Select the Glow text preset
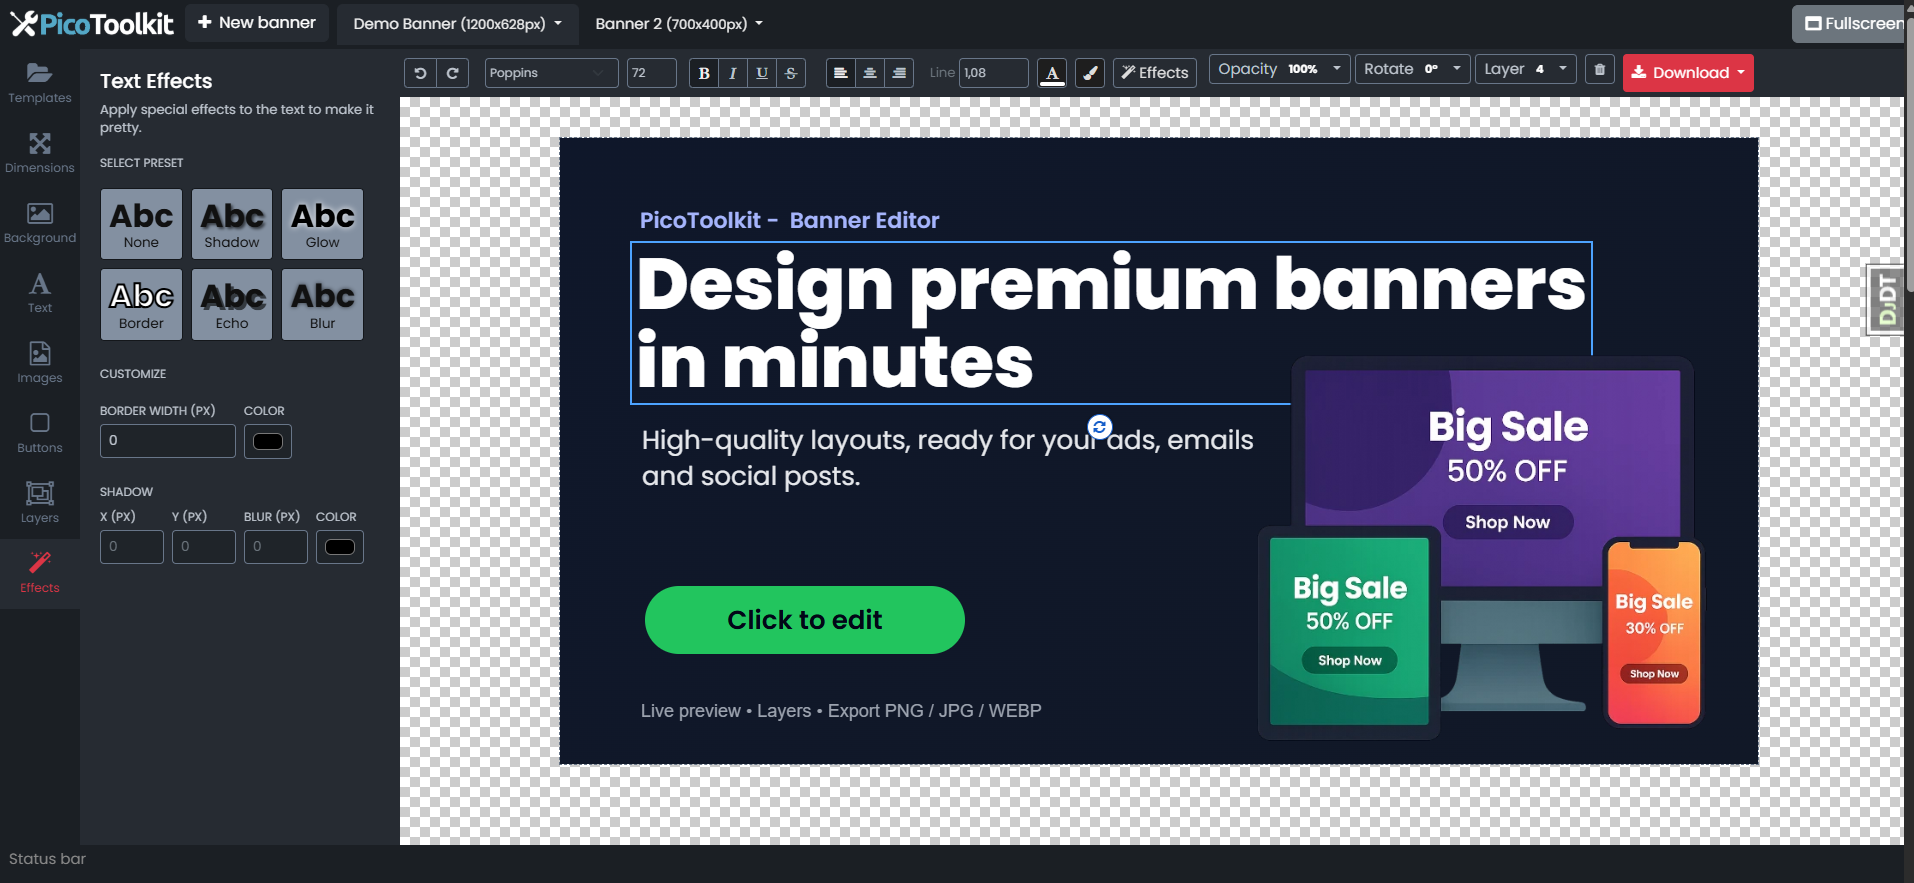This screenshot has width=1914, height=883. 322,224
